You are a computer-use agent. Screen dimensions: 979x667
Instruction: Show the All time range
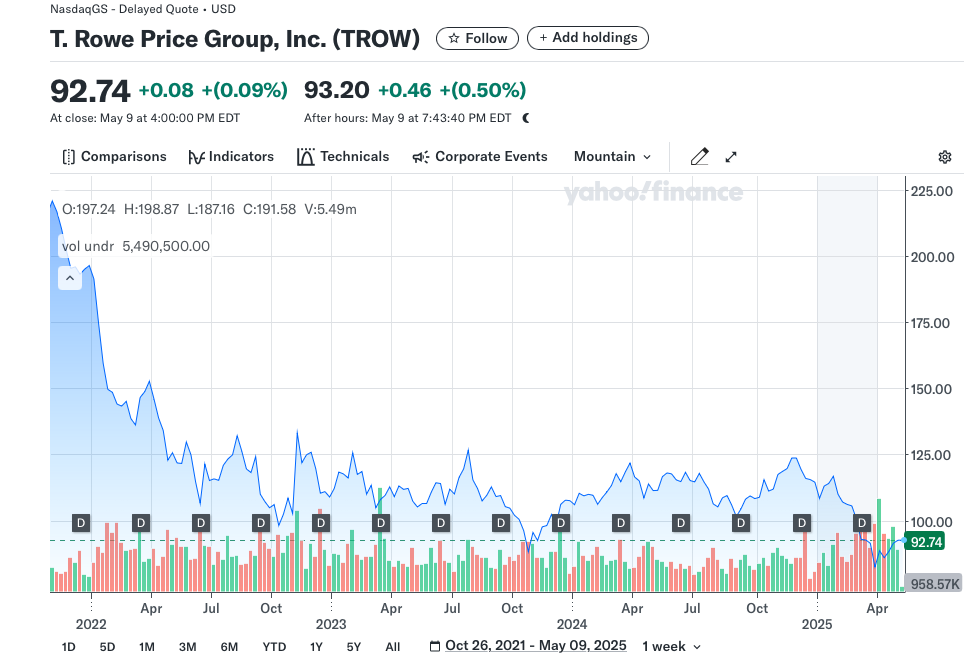[393, 647]
